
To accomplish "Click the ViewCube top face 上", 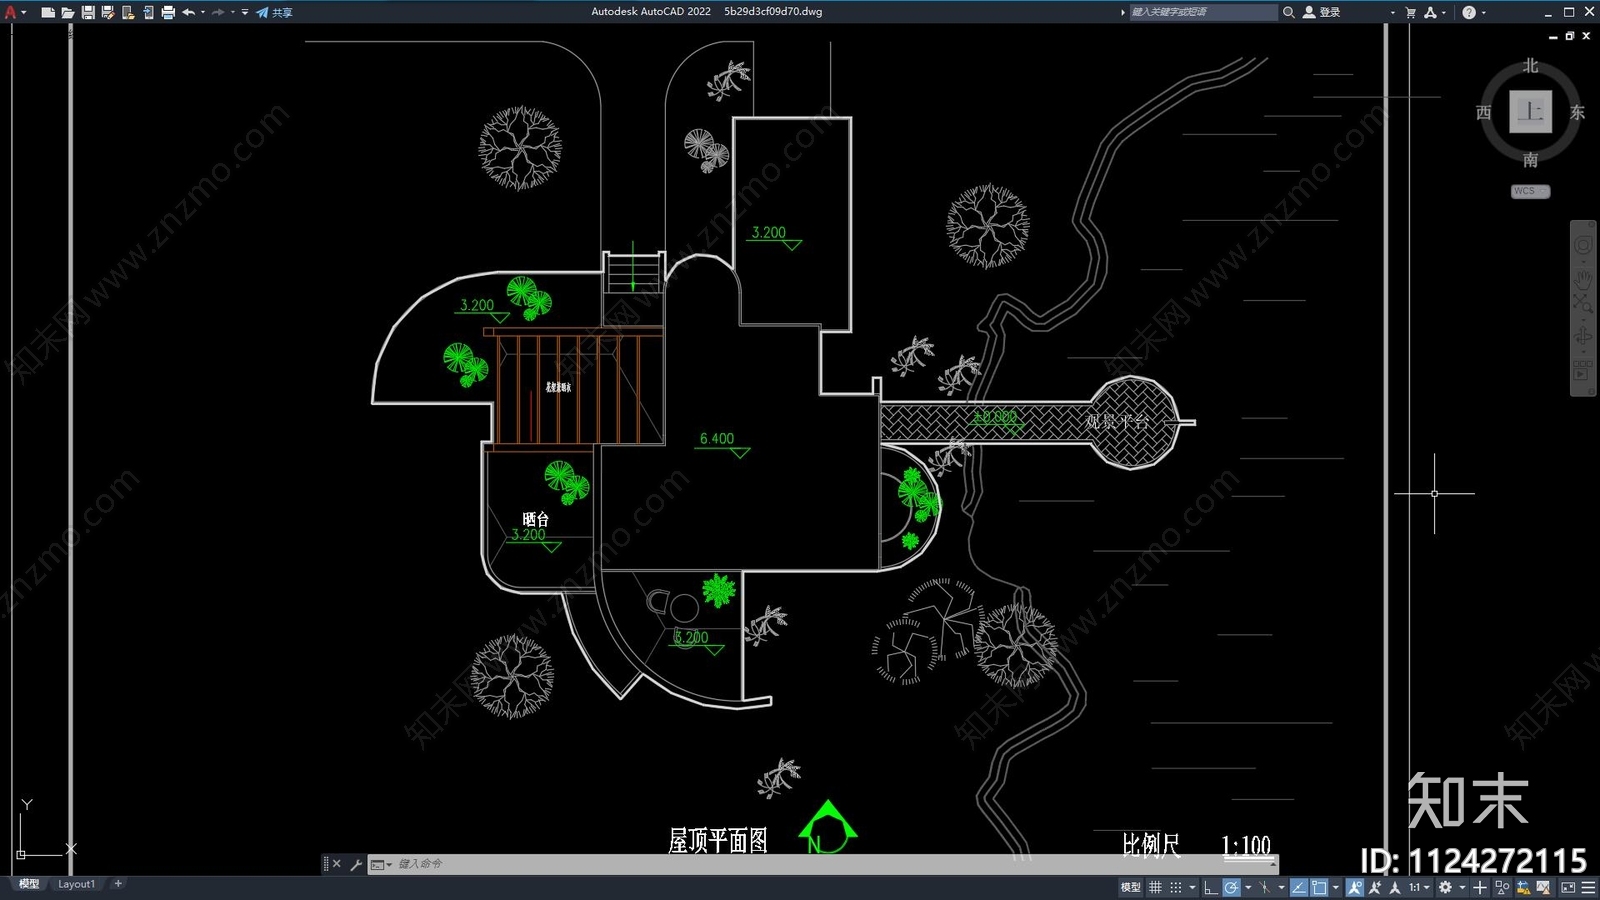I will point(1531,111).
